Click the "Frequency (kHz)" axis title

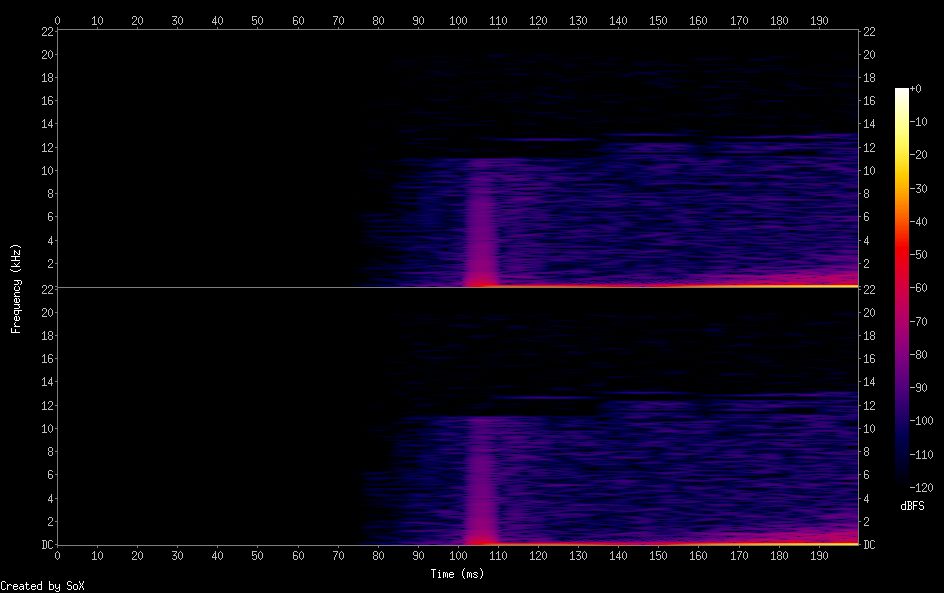[16, 288]
